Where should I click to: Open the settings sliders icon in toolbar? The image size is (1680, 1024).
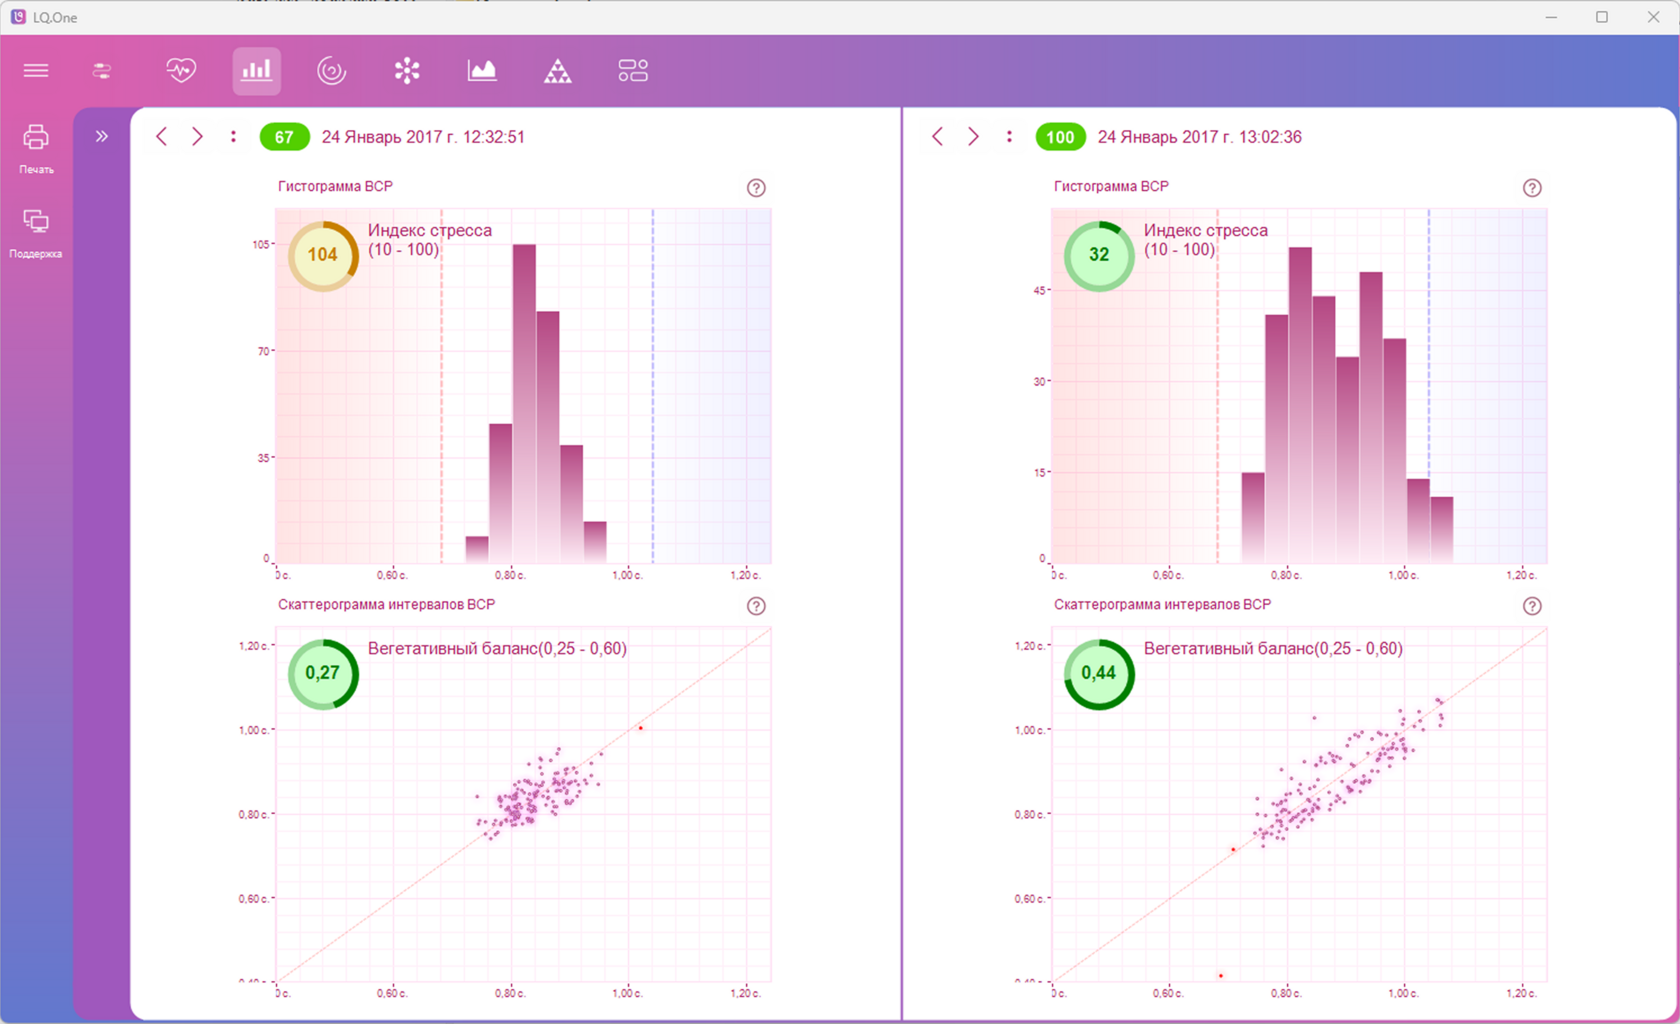point(102,70)
